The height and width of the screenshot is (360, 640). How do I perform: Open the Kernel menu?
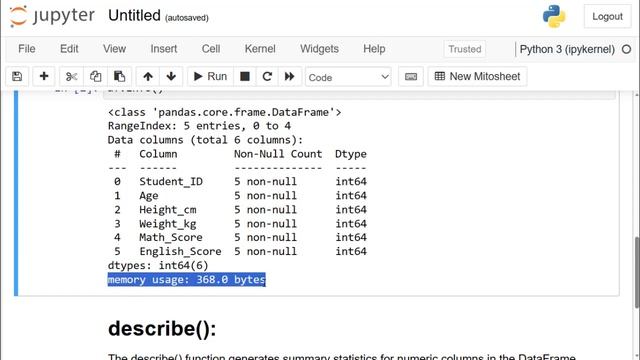(x=260, y=49)
